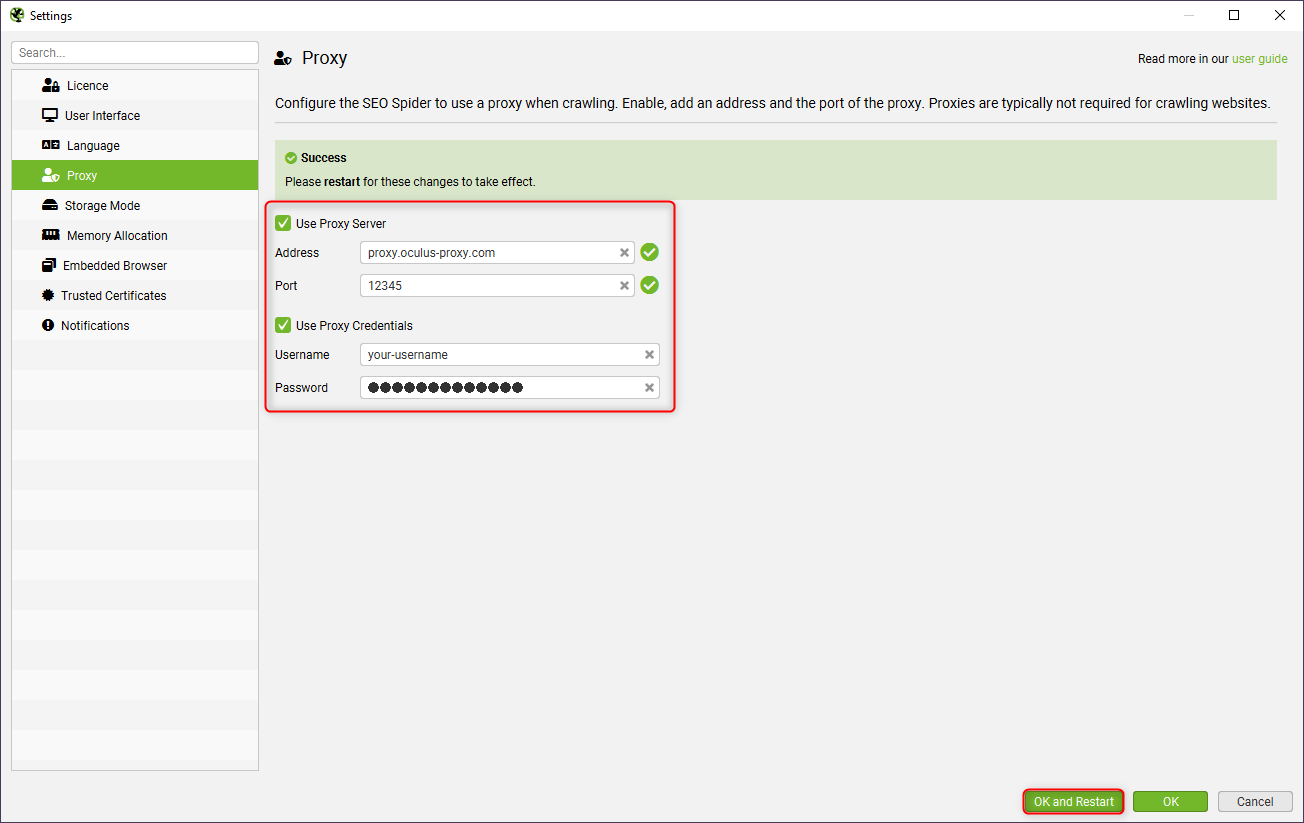Go to Storage Mode settings
The image size is (1304, 823).
coord(135,205)
